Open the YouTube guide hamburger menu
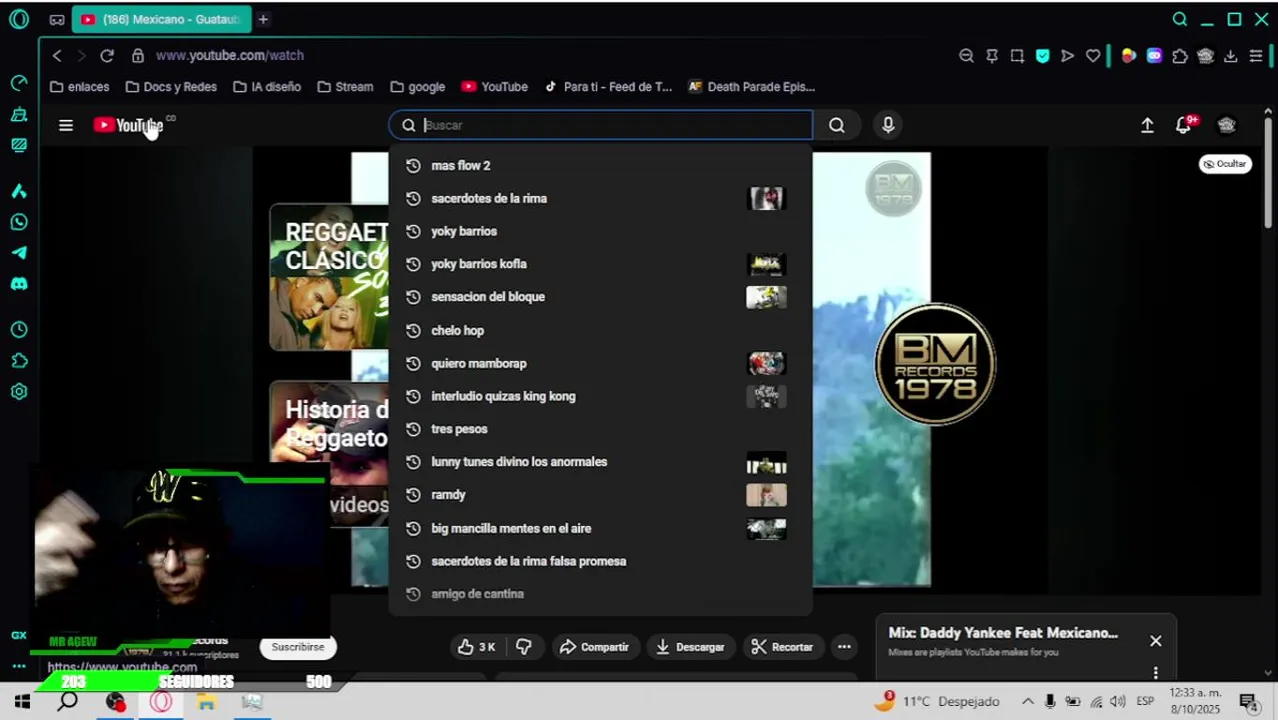This screenshot has height=720, width=1278. click(66, 125)
